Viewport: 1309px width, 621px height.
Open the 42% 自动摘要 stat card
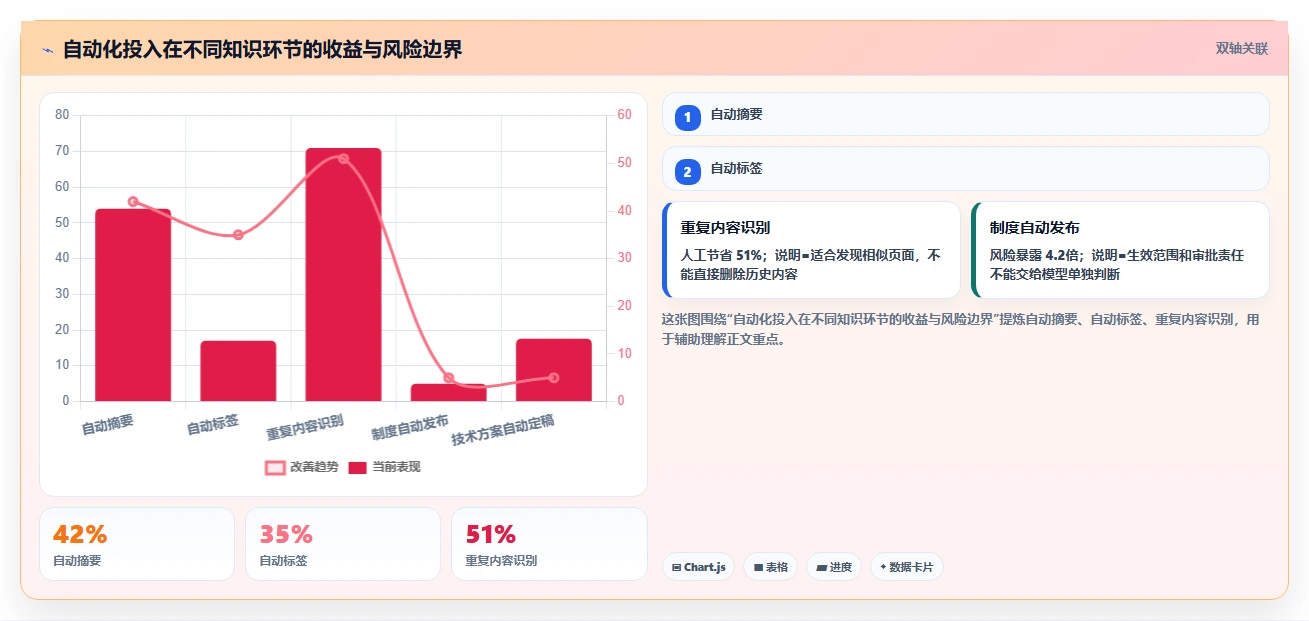pos(137,544)
